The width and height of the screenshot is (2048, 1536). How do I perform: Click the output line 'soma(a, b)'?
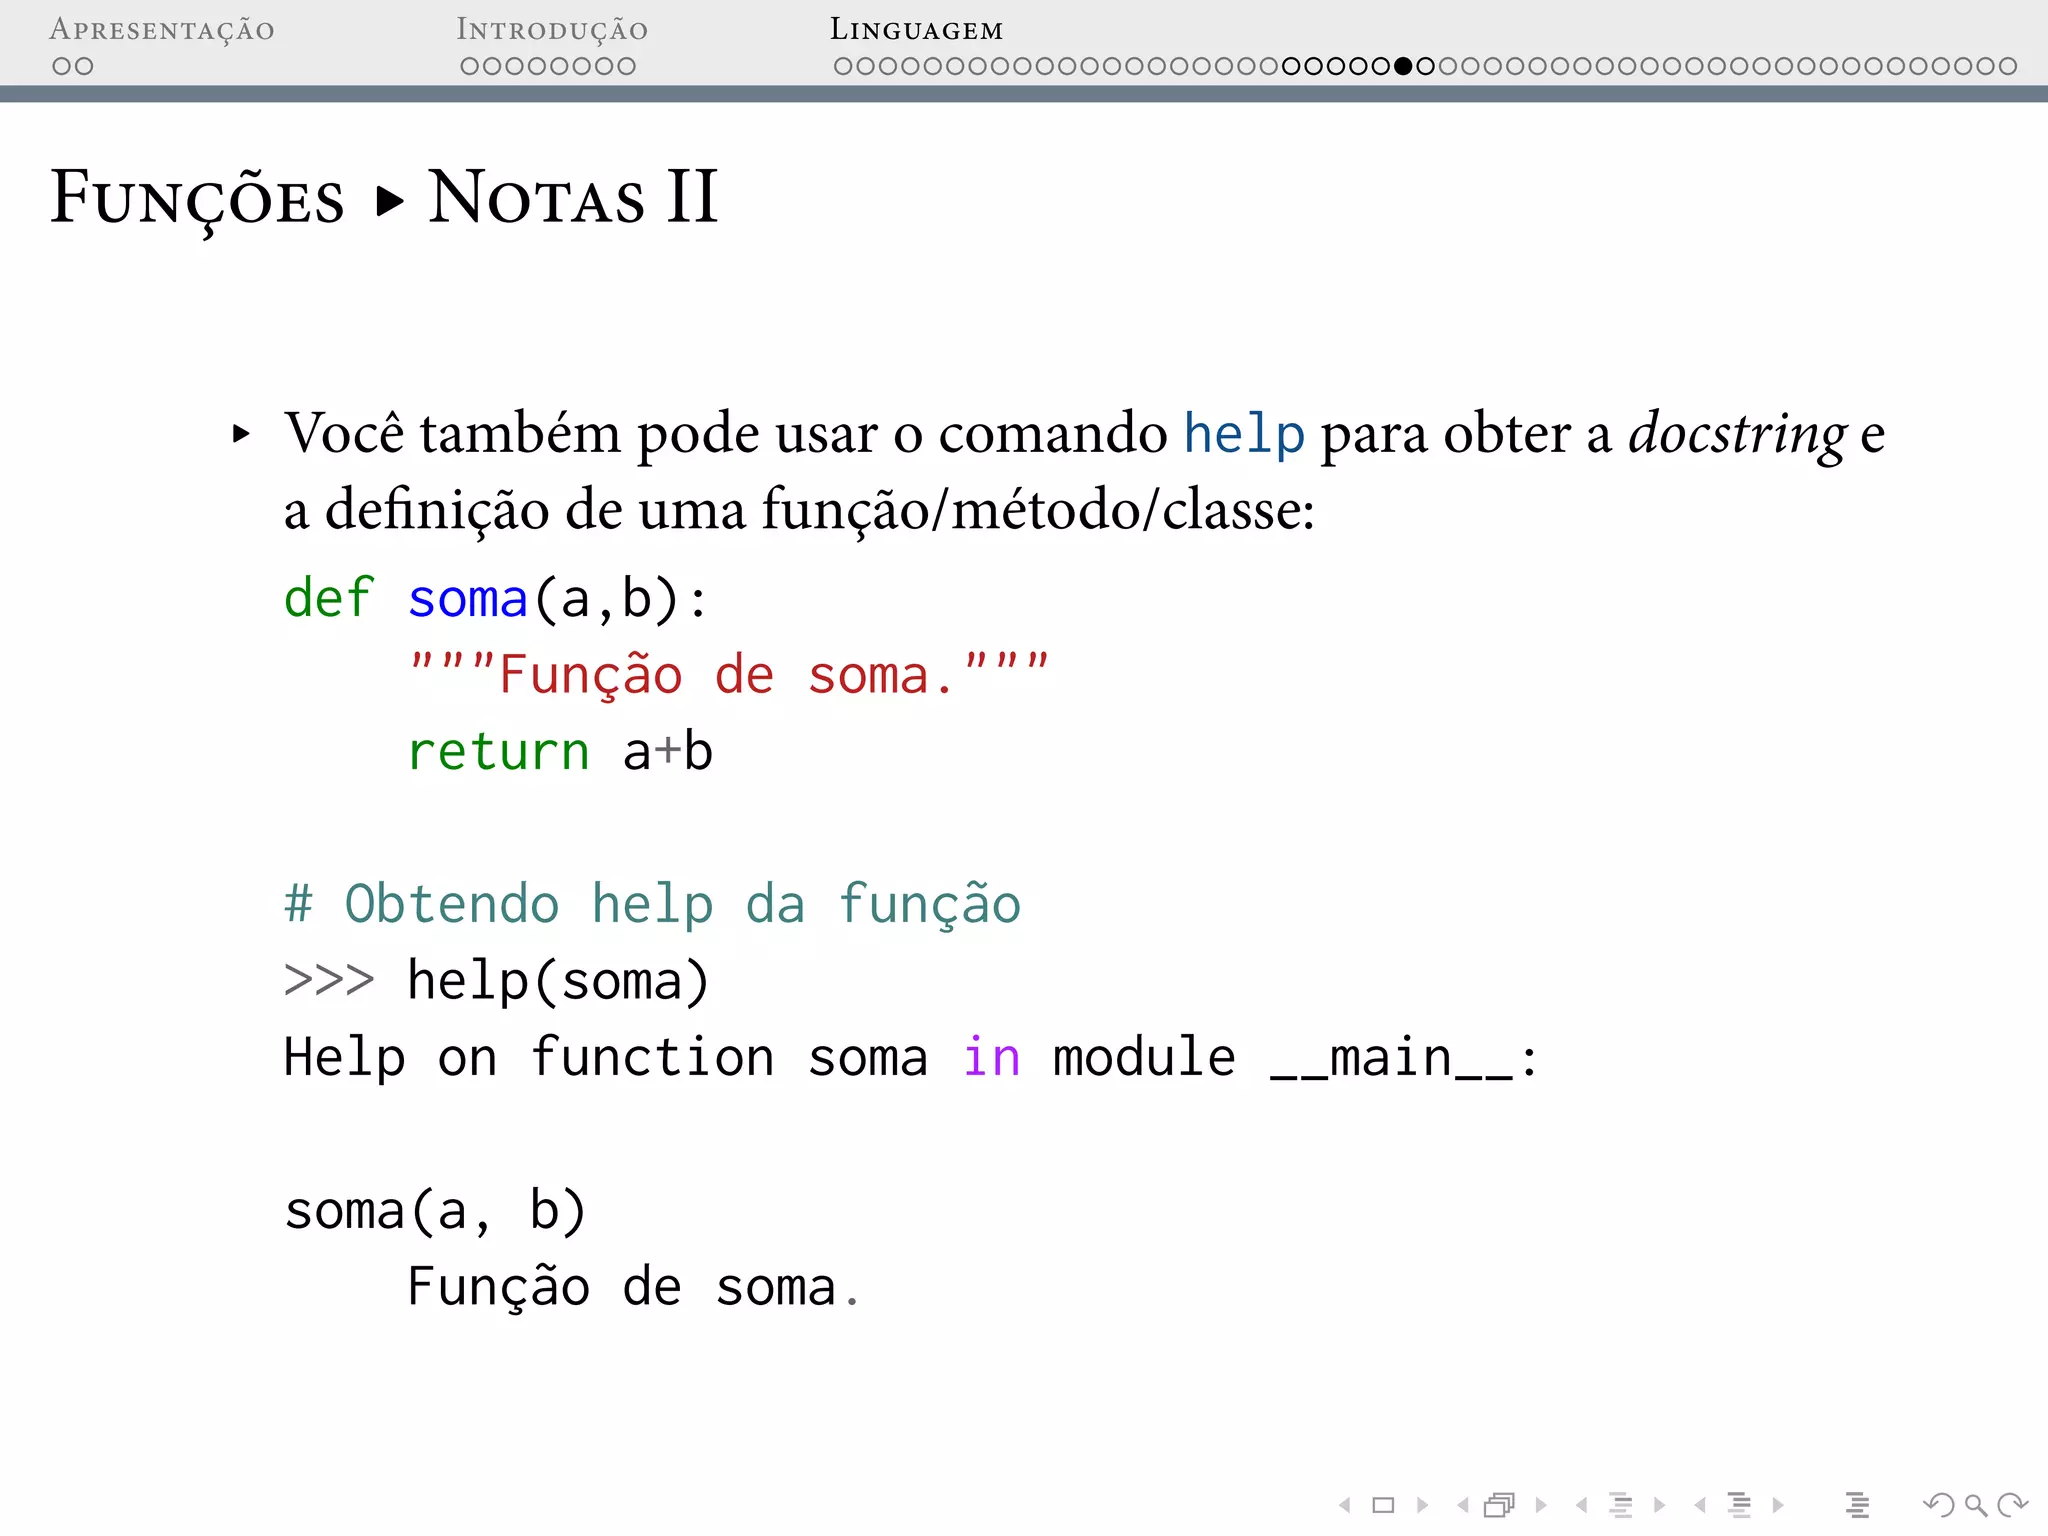click(435, 1211)
